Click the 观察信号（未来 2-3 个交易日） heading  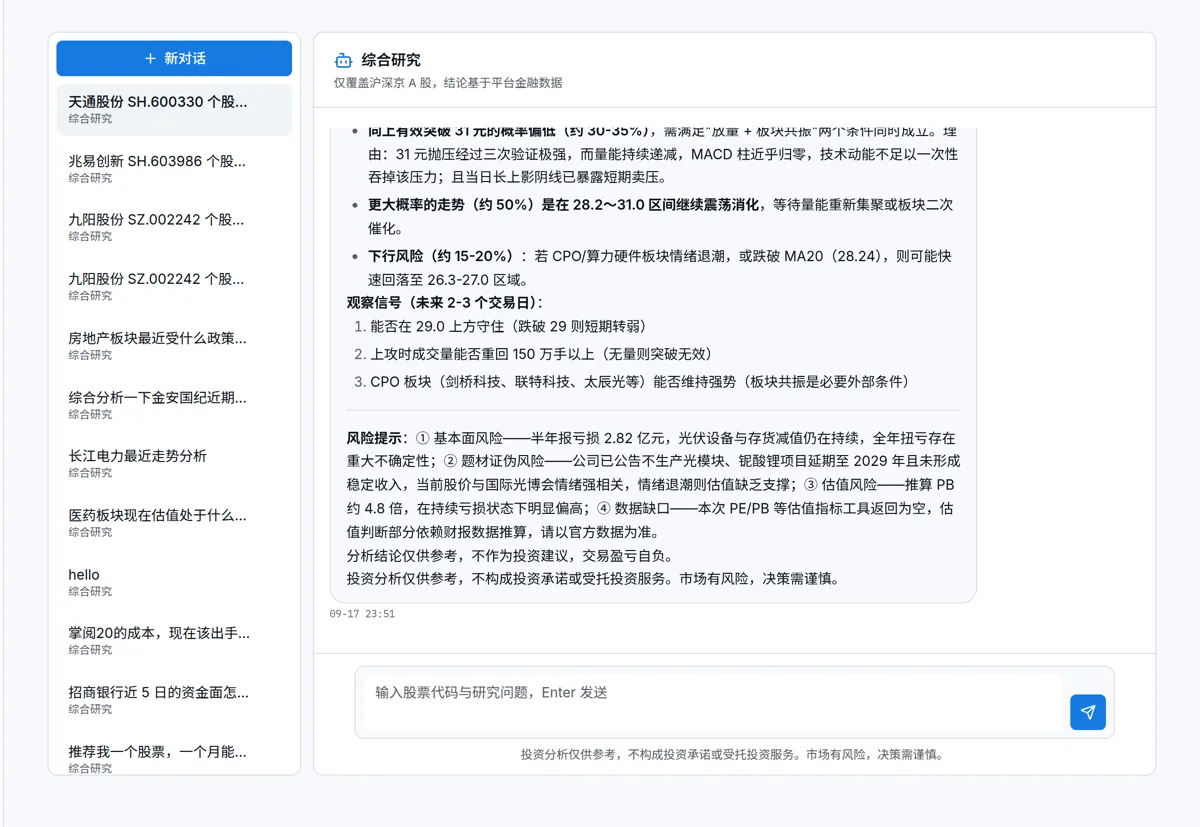tap(445, 302)
